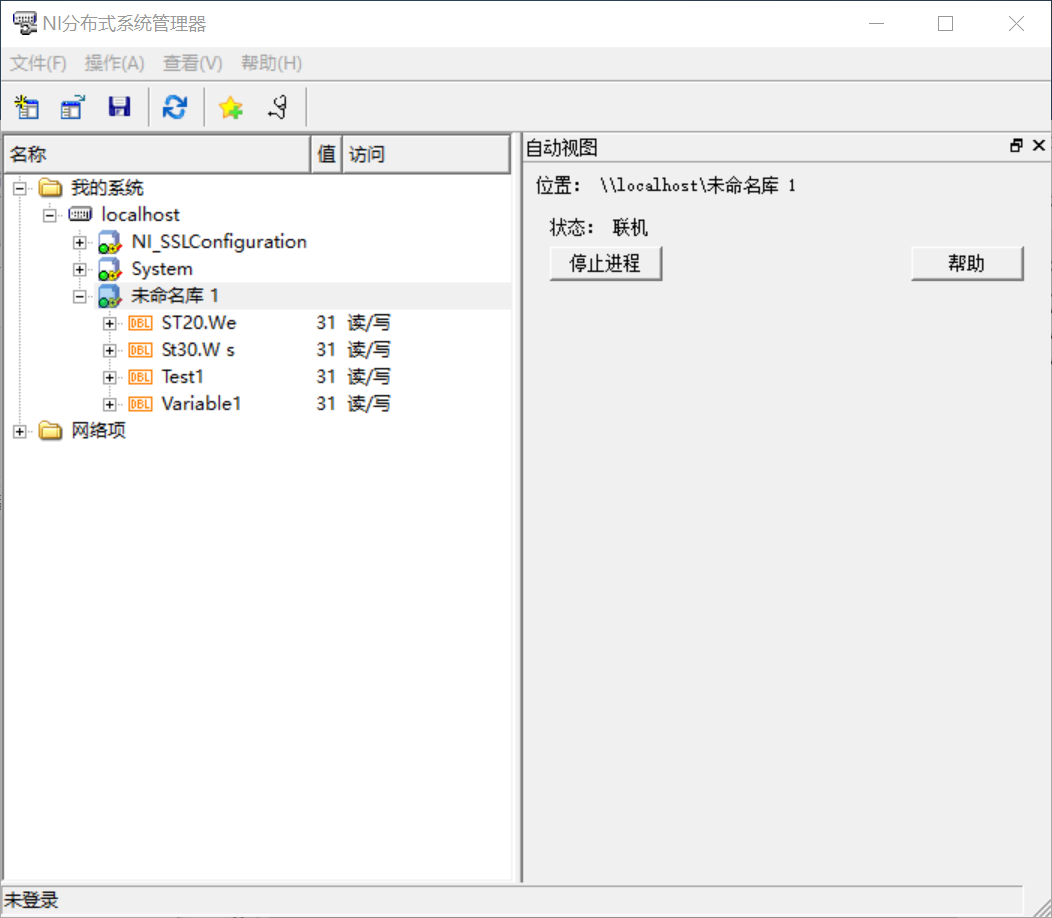1052x918 pixels.
Task: Select the NI_SSLConfiguration item
Action: tap(219, 242)
